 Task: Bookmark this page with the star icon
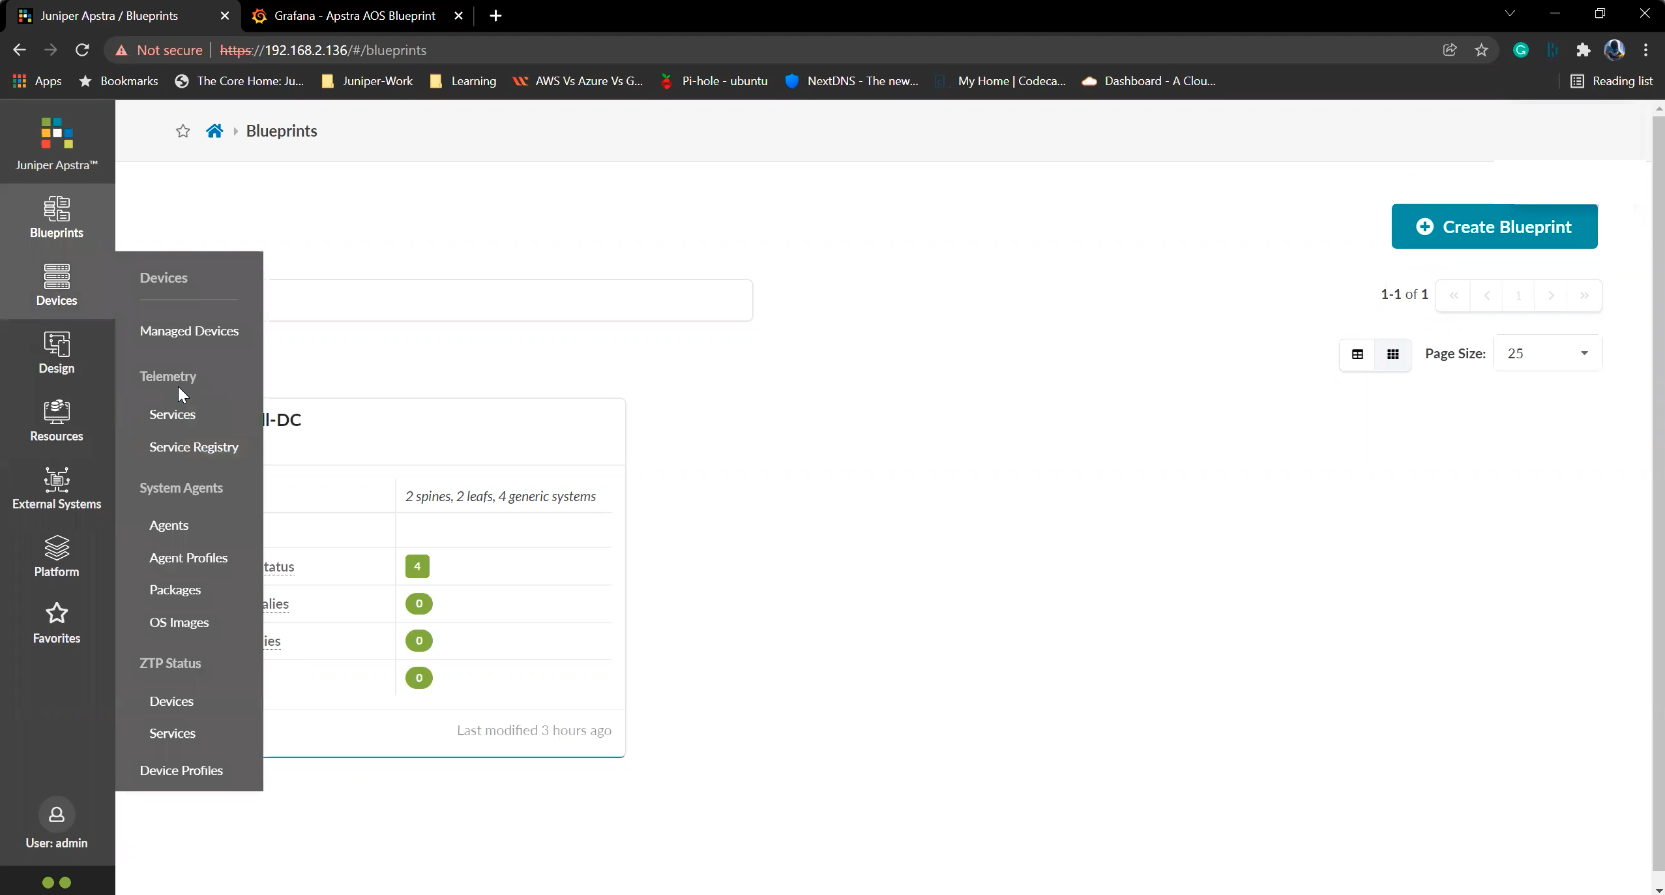1481,50
